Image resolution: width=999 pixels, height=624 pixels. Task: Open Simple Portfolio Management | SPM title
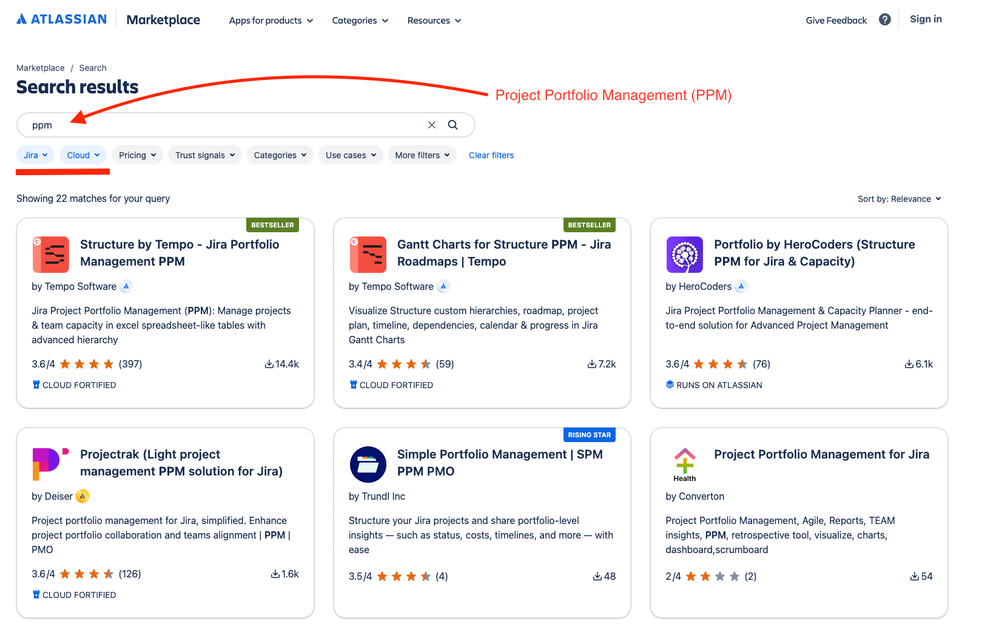(x=500, y=463)
